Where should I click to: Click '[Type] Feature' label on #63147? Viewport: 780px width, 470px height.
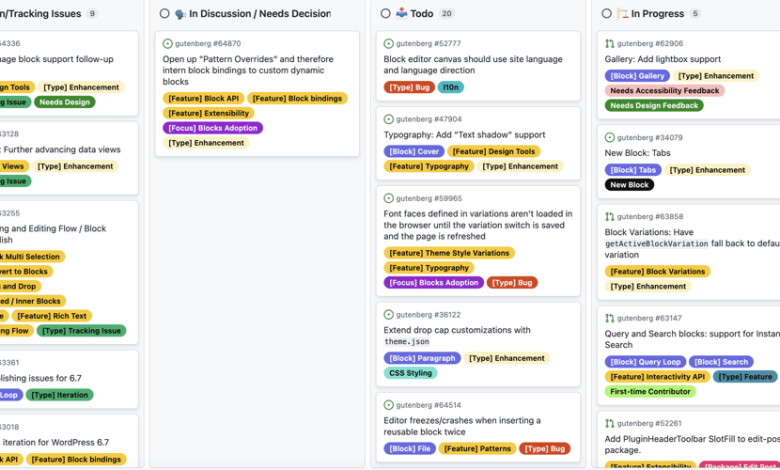point(745,377)
